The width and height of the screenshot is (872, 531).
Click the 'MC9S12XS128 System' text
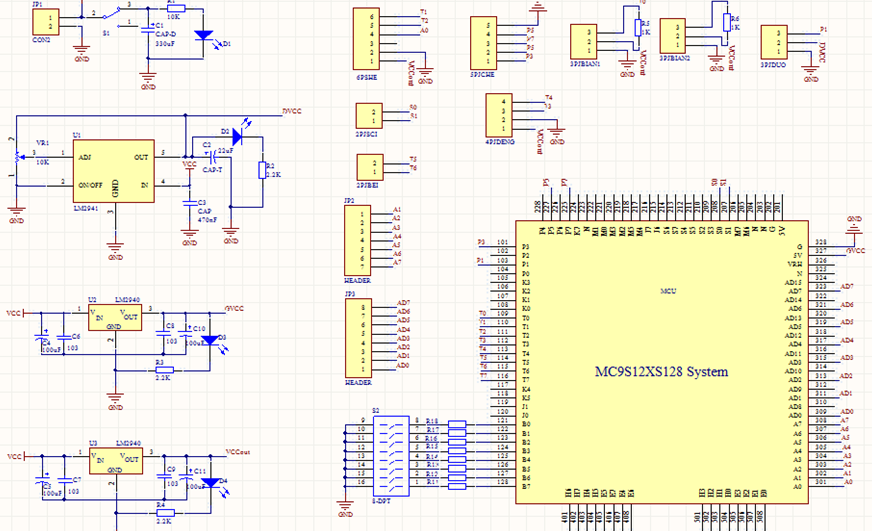[x=661, y=371]
